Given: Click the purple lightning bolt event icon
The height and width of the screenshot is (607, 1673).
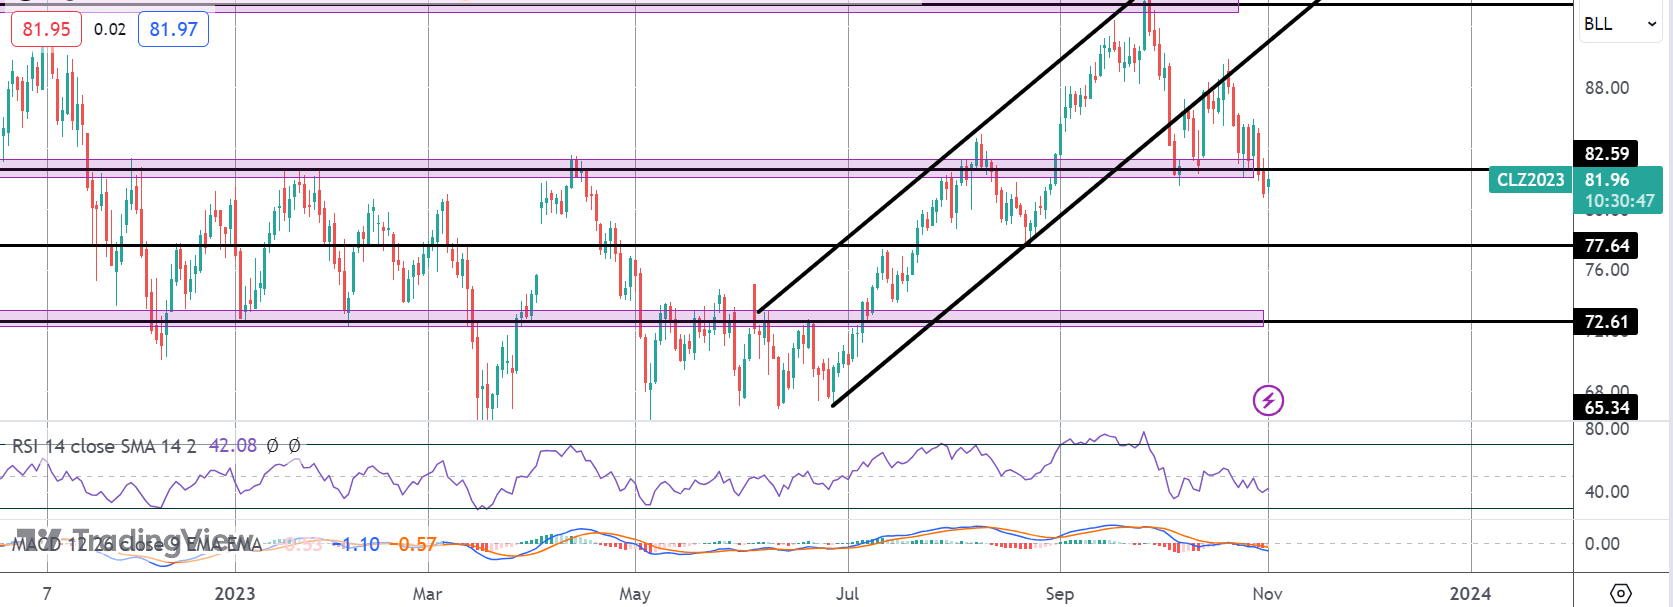Looking at the screenshot, I should click(x=1268, y=401).
